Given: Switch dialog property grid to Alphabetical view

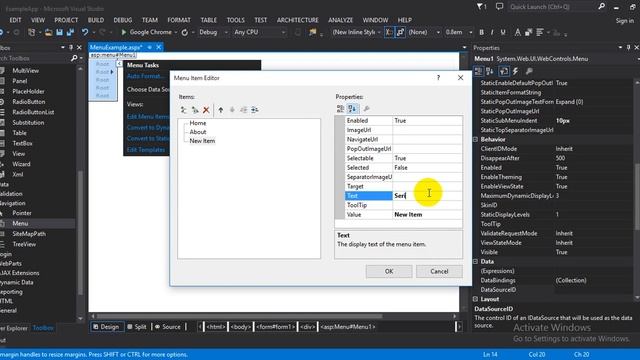Looking at the screenshot, I should 352,109.
